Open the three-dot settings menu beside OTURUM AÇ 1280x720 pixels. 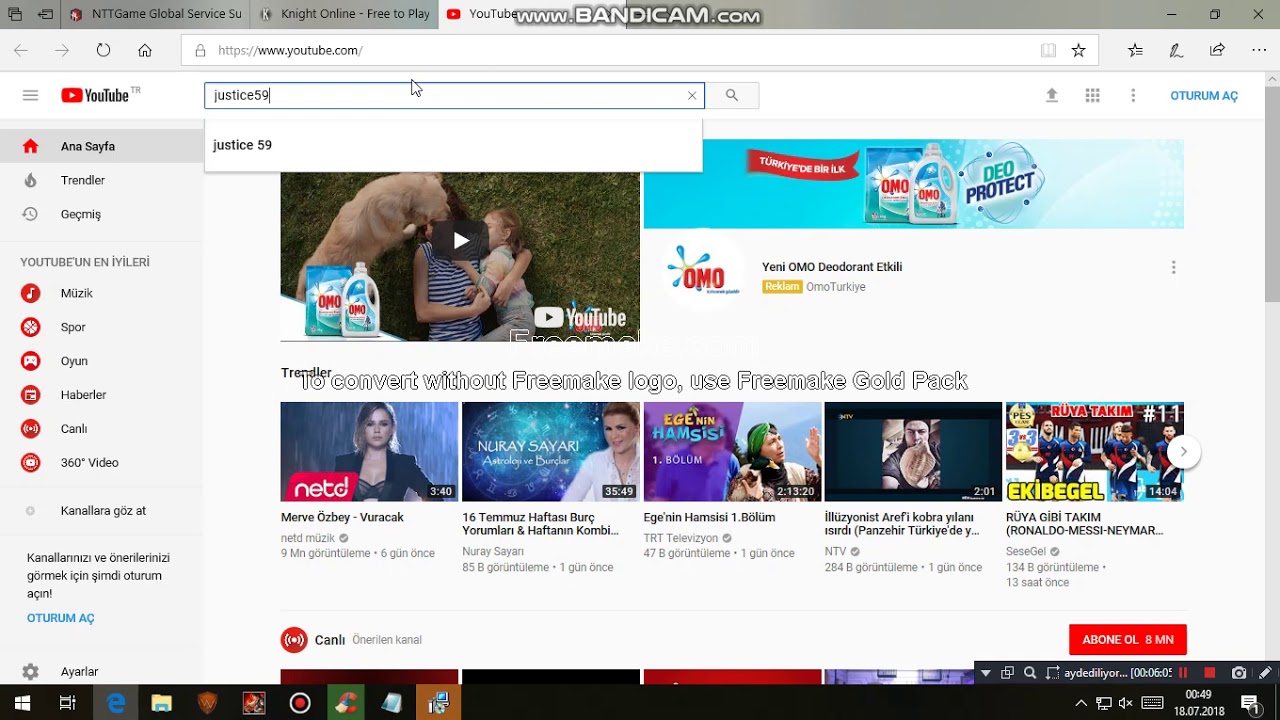tap(1133, 95)
